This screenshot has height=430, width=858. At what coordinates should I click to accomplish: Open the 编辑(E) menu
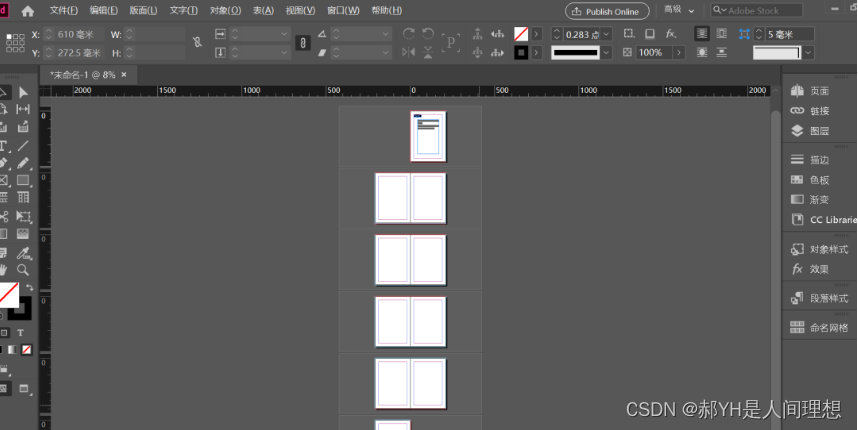(x=103, y=10)
